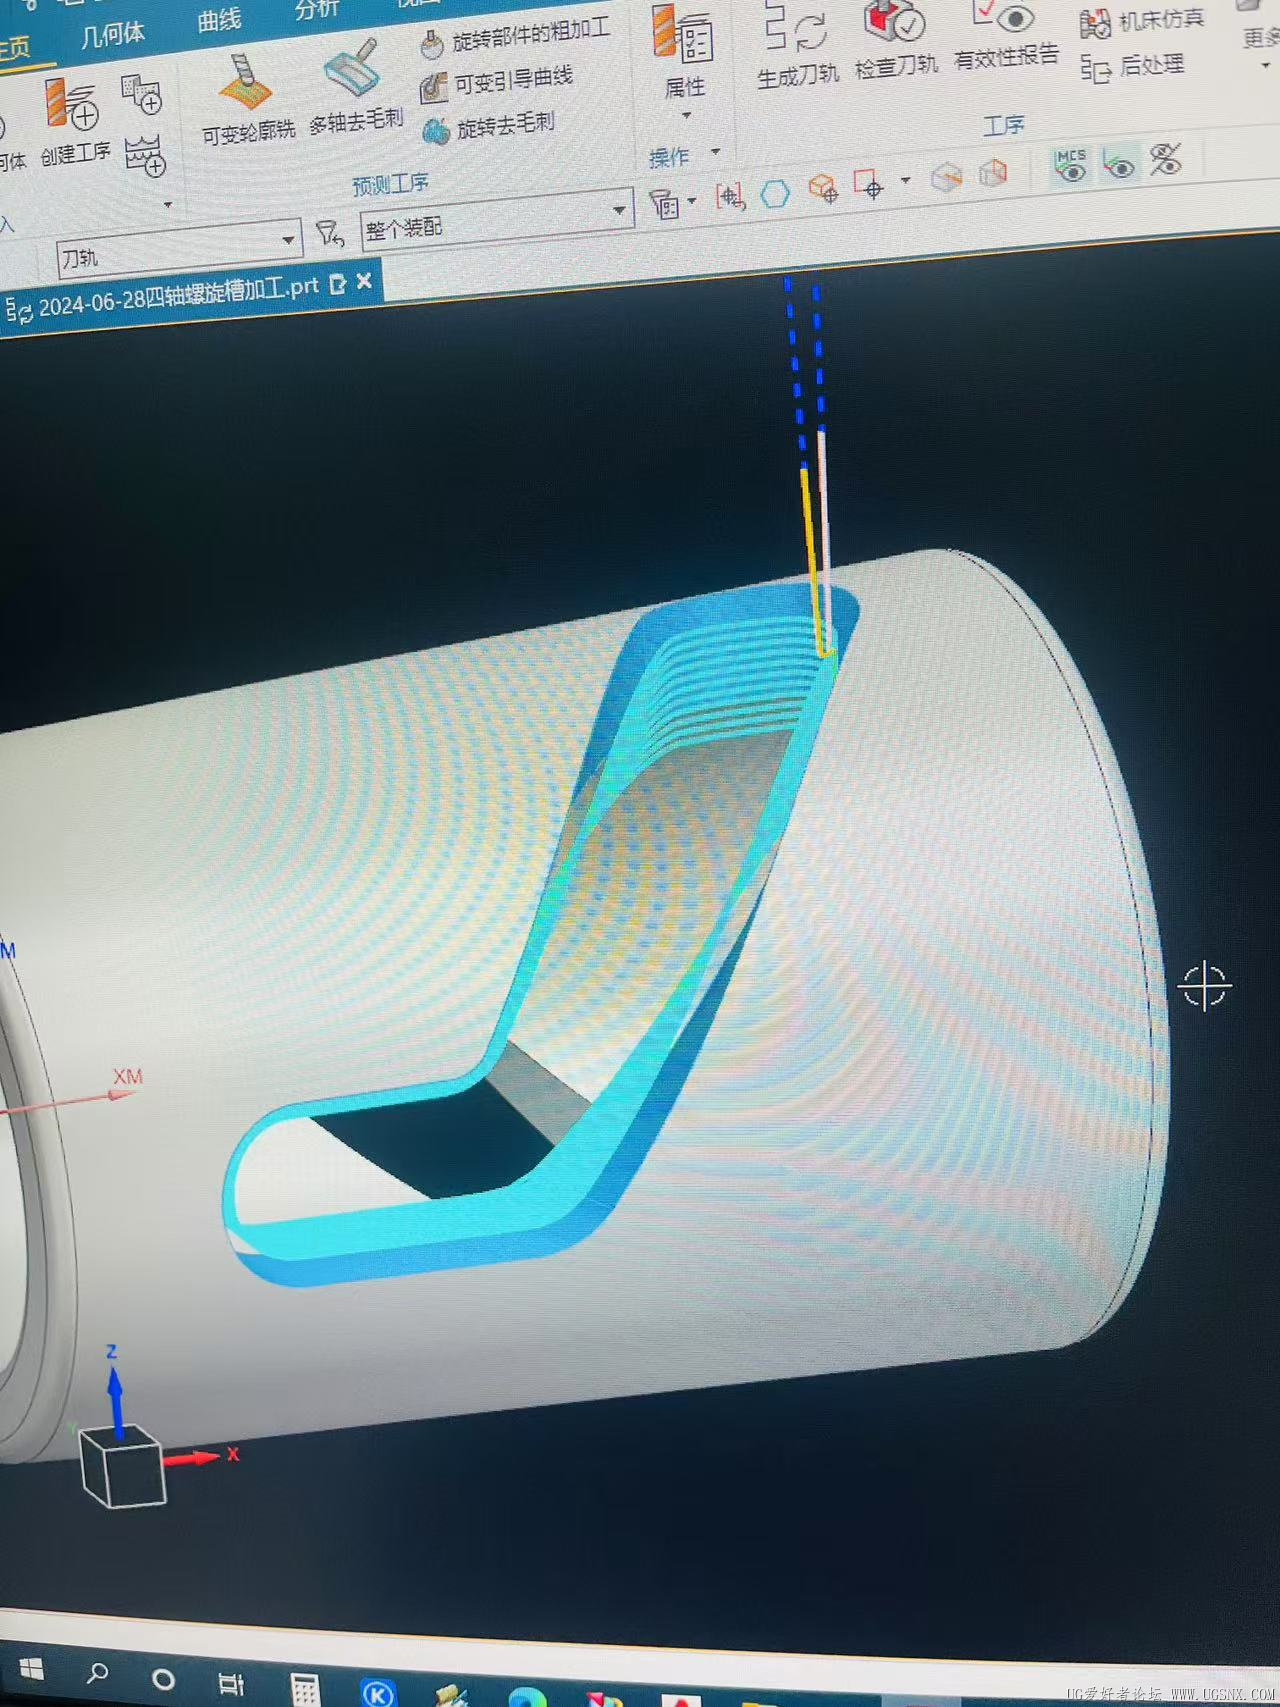Click the taskbar search magnifier
This screenshot has height=1707, width=1280.
click(97, 1673)
